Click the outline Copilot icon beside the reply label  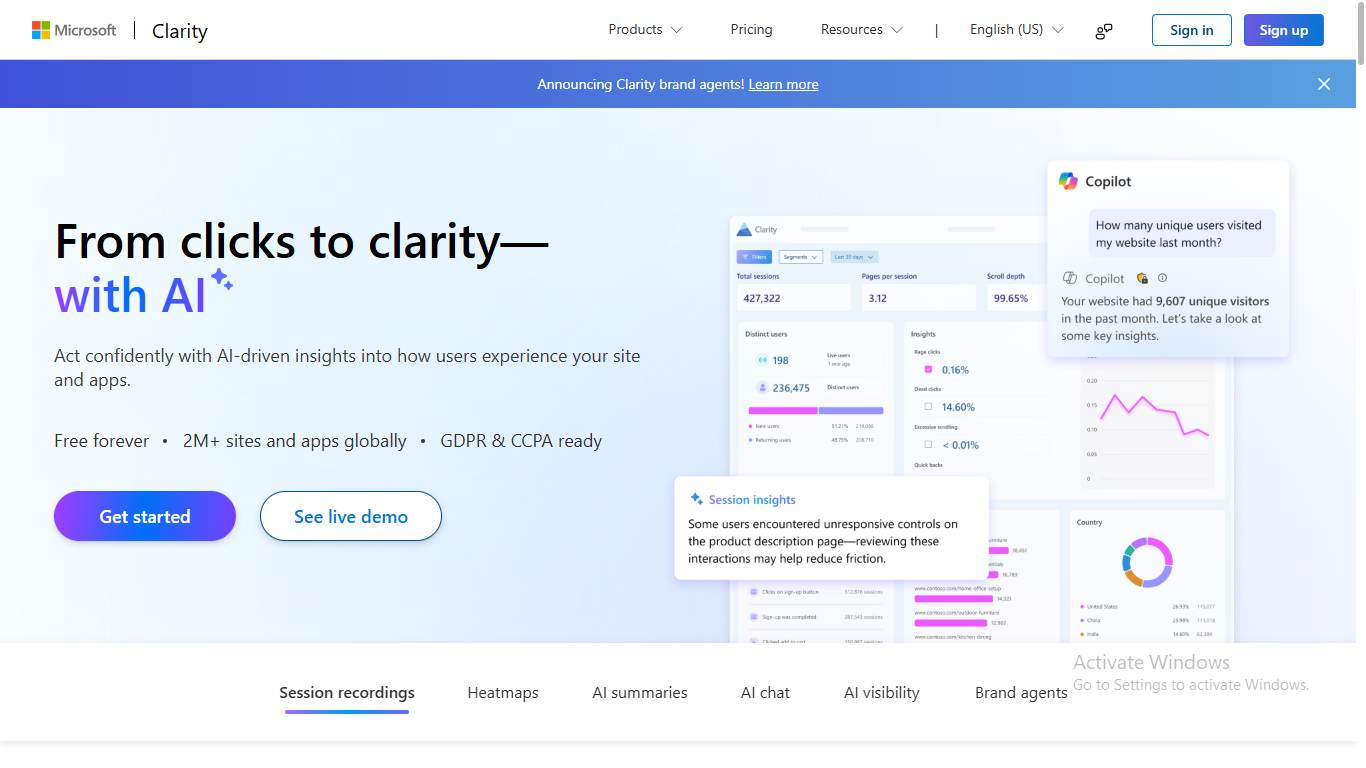point(1069,278)
